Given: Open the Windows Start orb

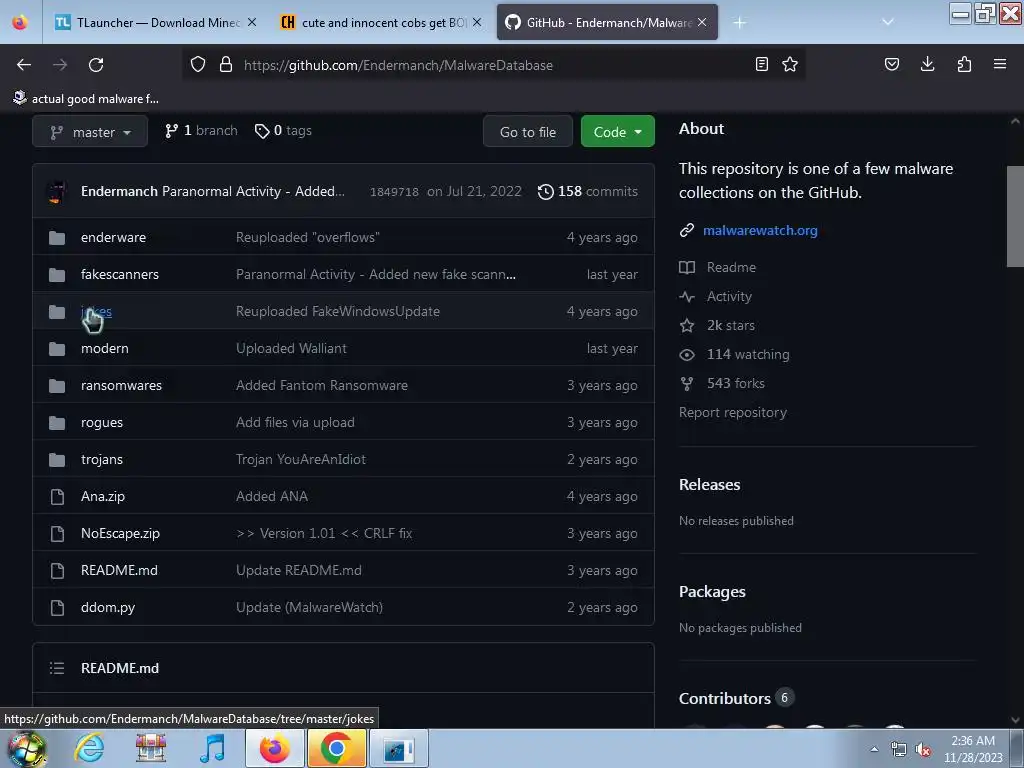Looking at the screenshot, I should coord(26,748).
